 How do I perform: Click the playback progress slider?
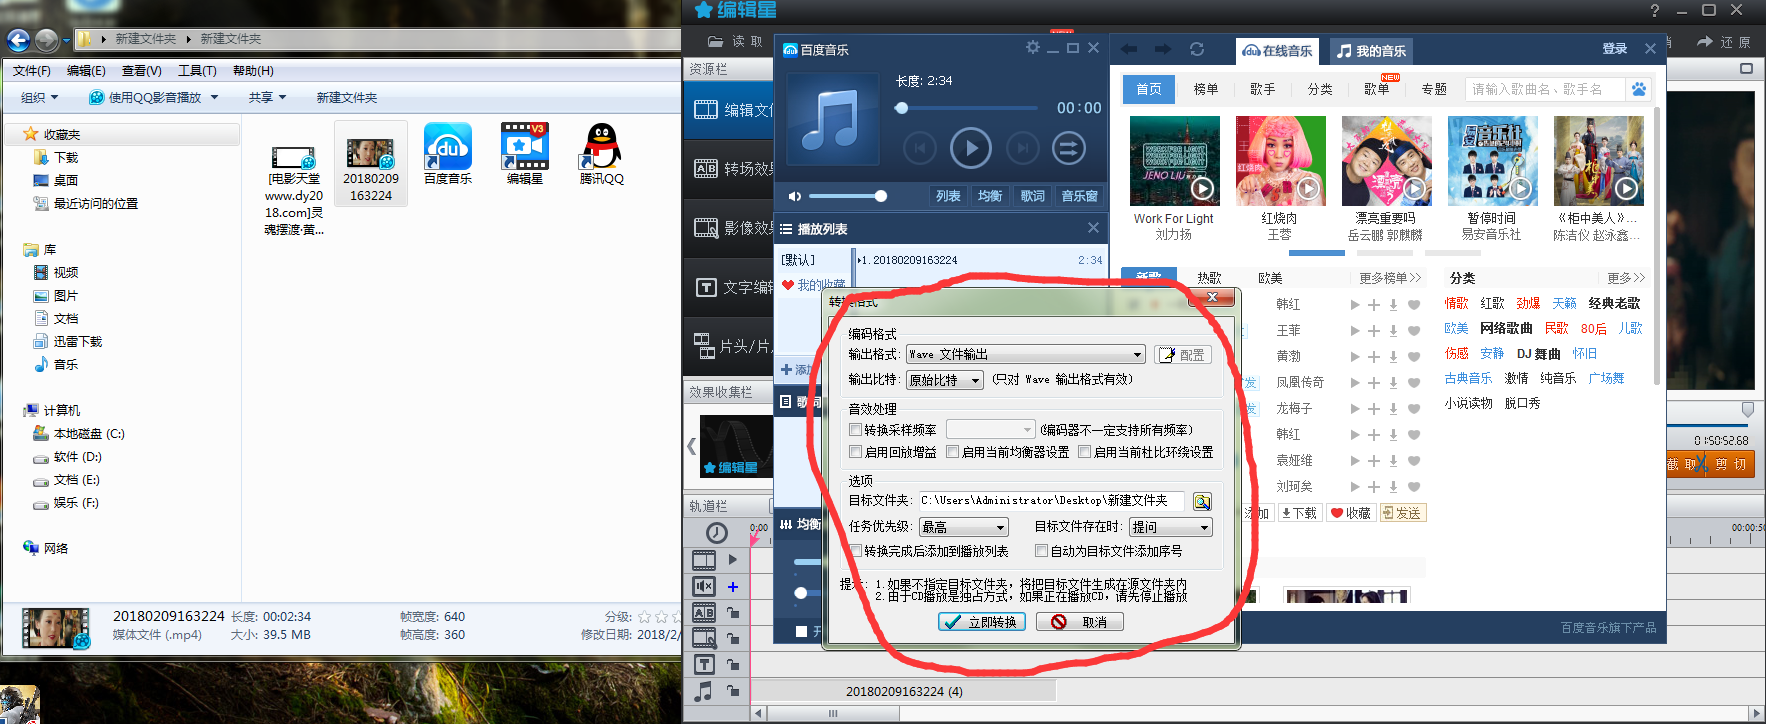click(967, 108)
